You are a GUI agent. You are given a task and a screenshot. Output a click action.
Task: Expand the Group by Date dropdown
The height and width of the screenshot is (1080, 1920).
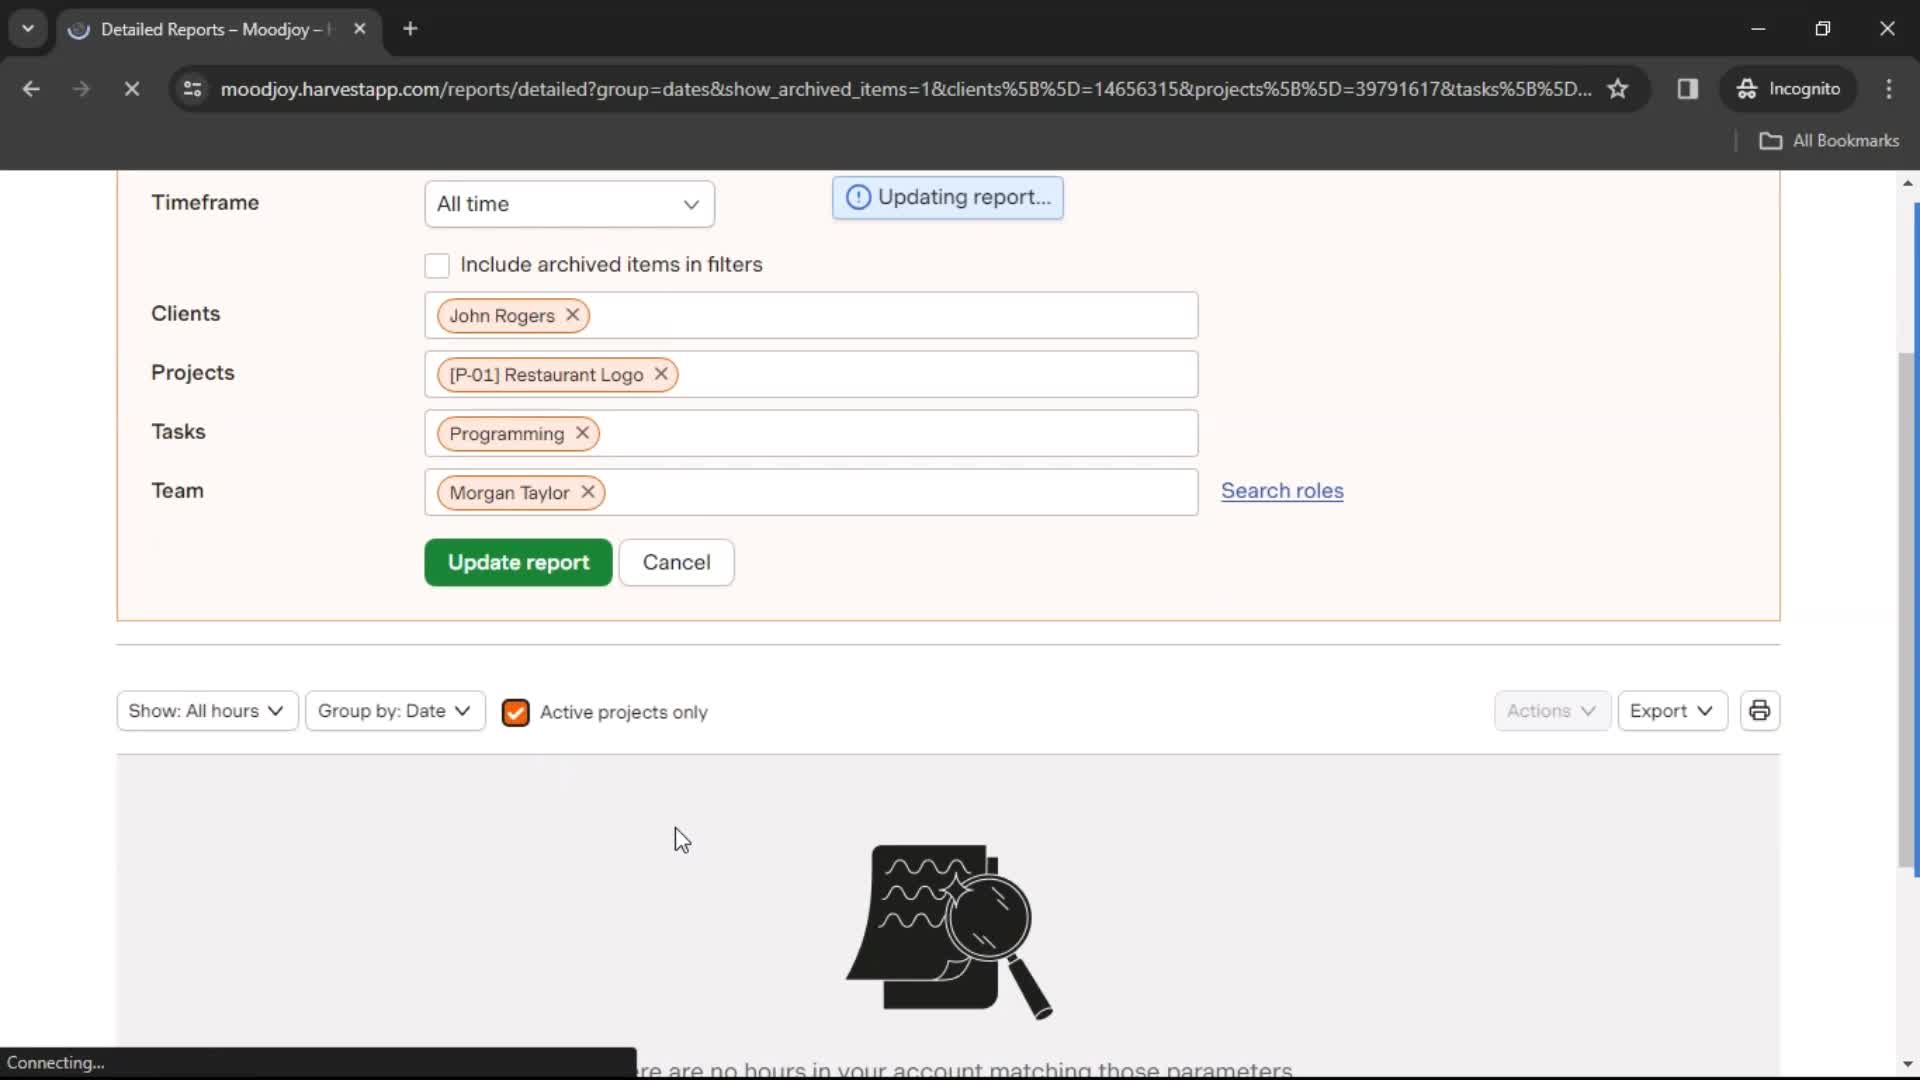click(x=394, y=711)
